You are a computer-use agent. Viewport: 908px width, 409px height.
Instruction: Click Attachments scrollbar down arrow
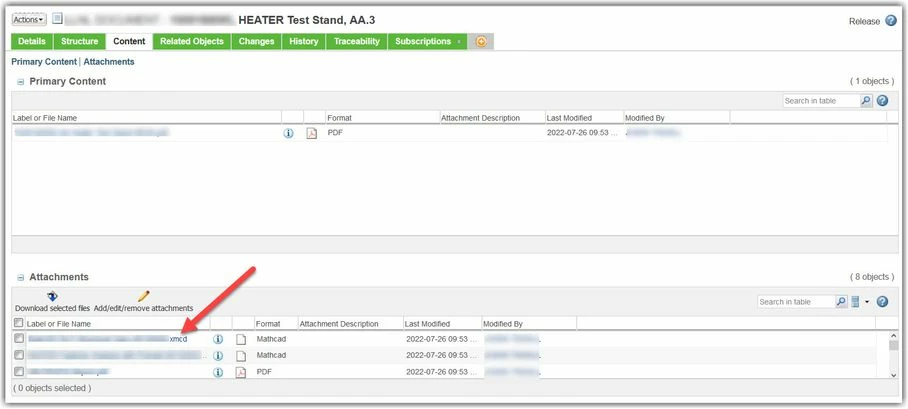coord(894,375)
